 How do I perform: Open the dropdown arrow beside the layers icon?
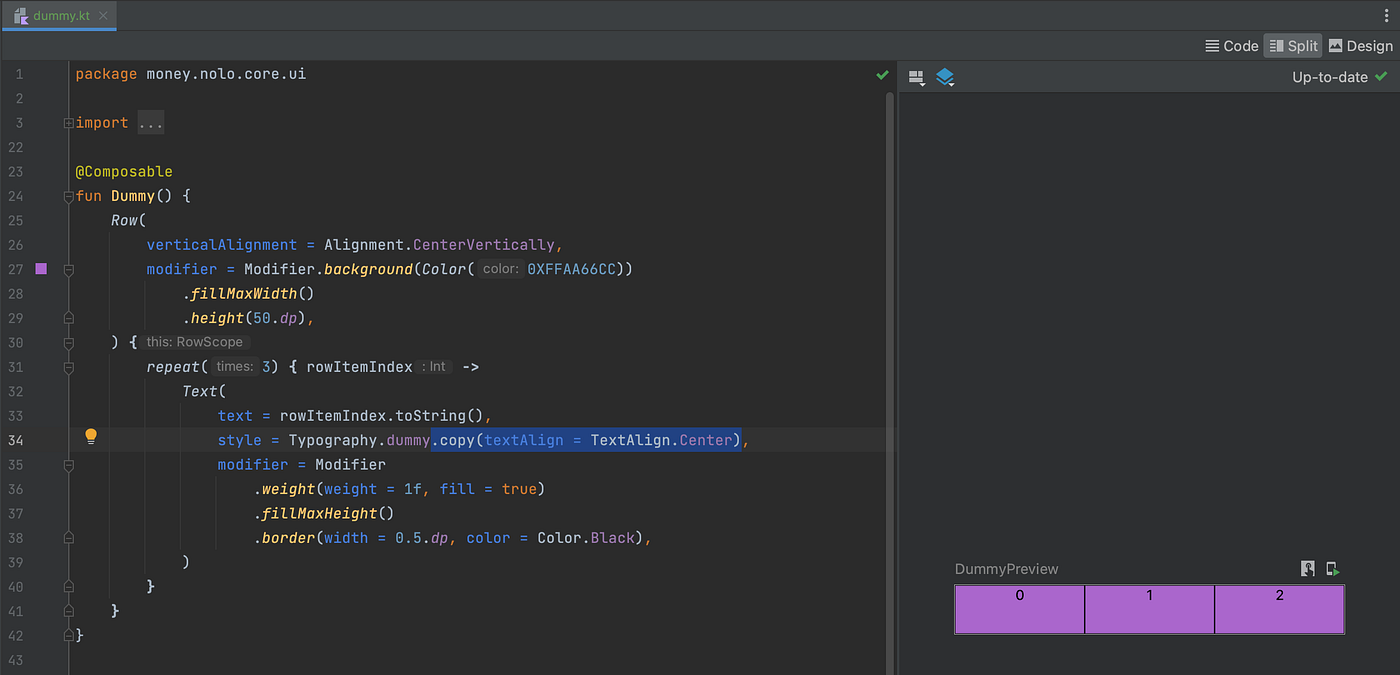tap(952, 83)
